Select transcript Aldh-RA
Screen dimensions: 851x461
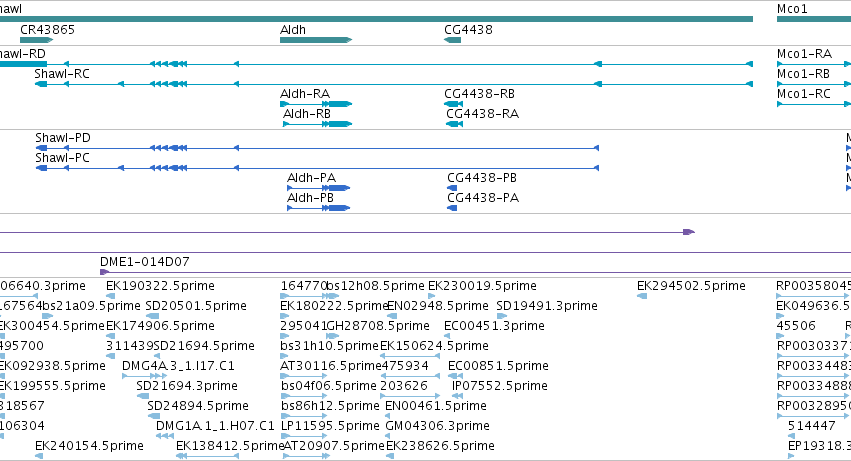click(x=305, y=94)
